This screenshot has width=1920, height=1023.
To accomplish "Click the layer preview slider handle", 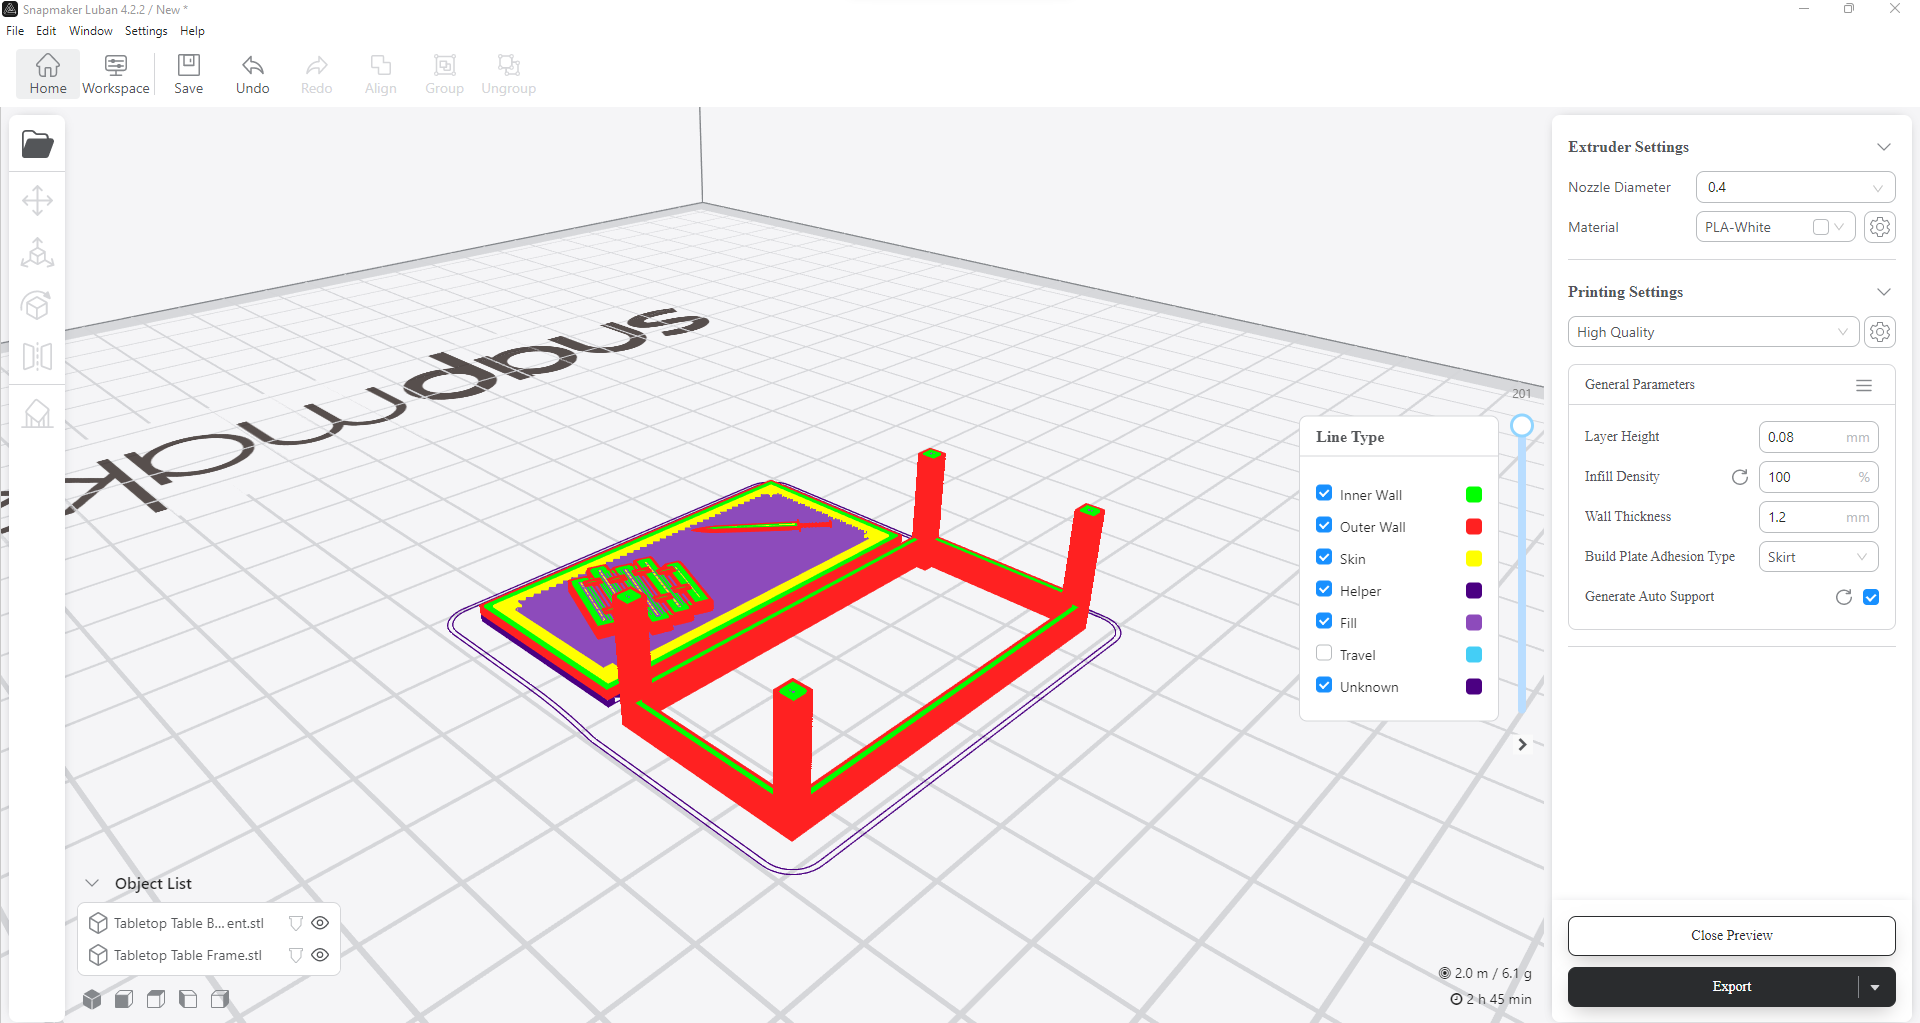I will point(1522,425).
